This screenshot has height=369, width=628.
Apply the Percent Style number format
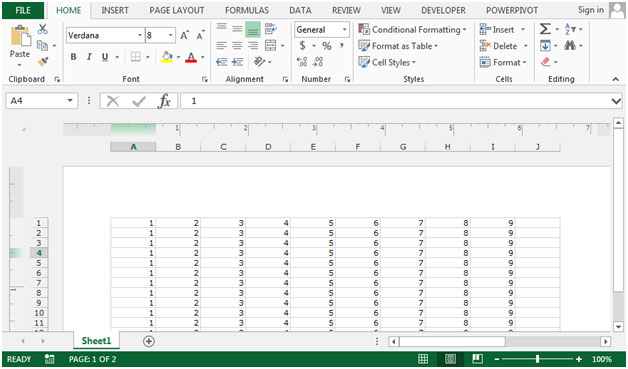point(327,46)
